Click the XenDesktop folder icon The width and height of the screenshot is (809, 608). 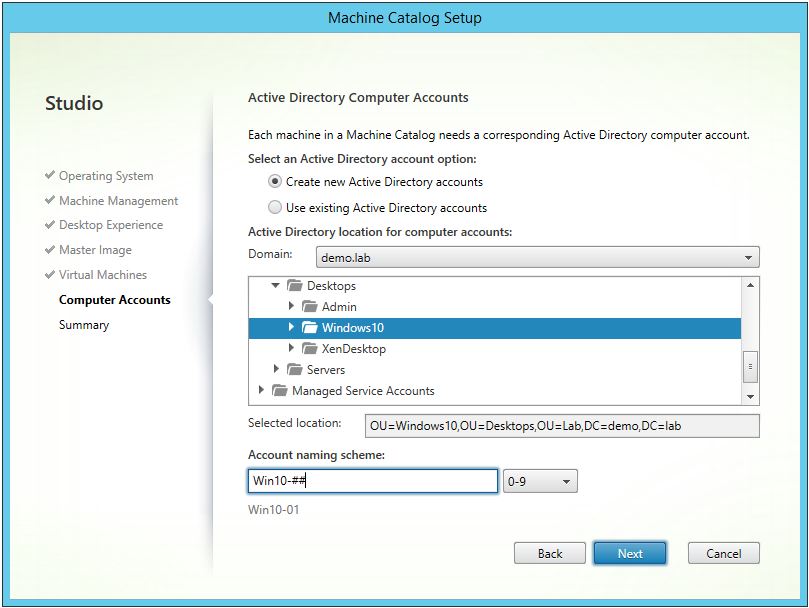pyautogui.click(x=309, y=349)
